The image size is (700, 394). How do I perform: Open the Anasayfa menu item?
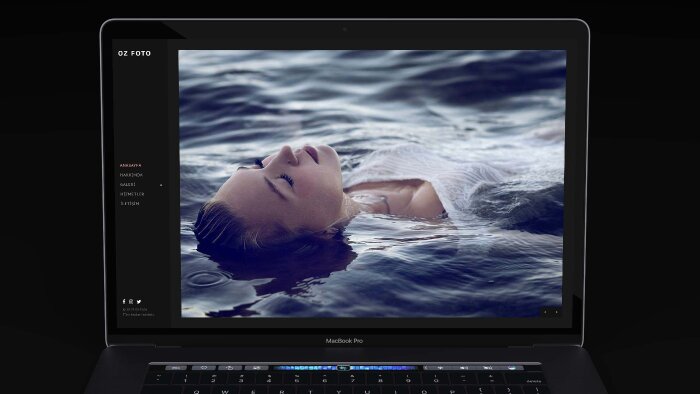130,166
